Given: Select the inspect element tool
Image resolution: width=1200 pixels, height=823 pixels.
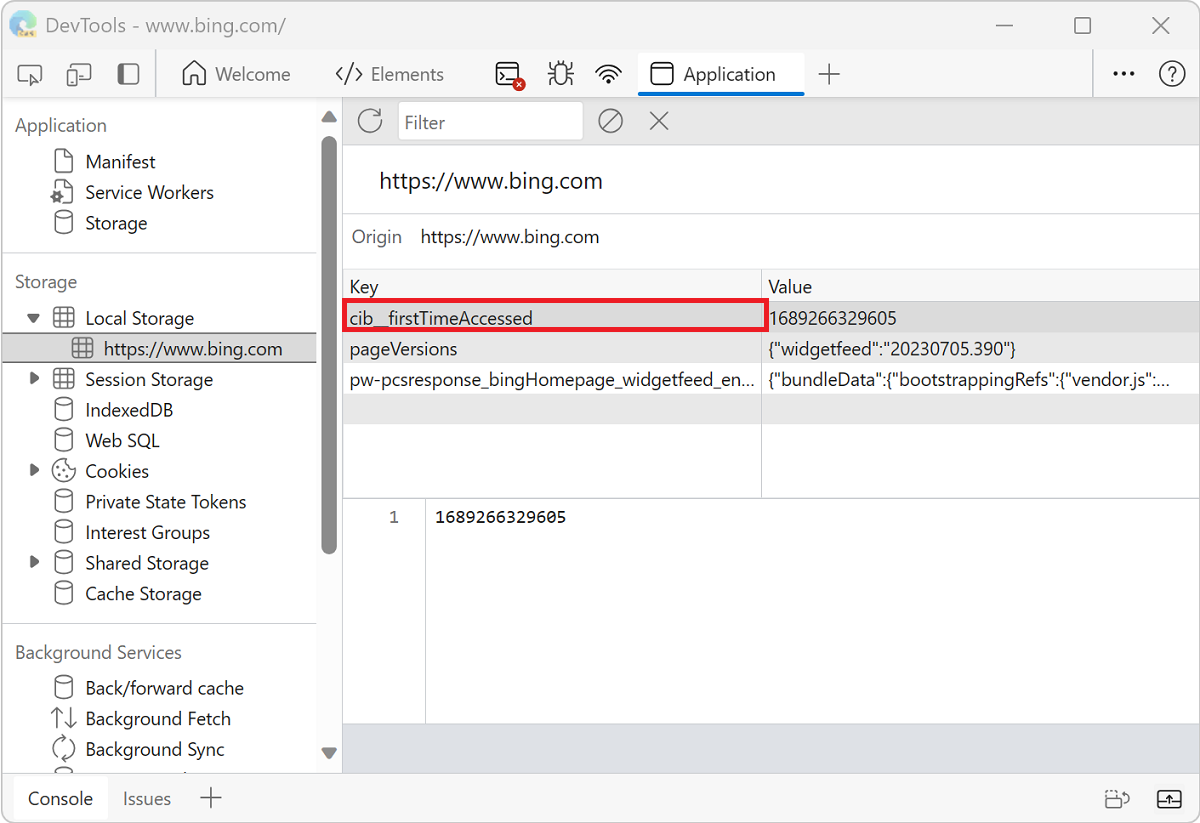Looking at the screenshot, I should click(x=29, y=74).
